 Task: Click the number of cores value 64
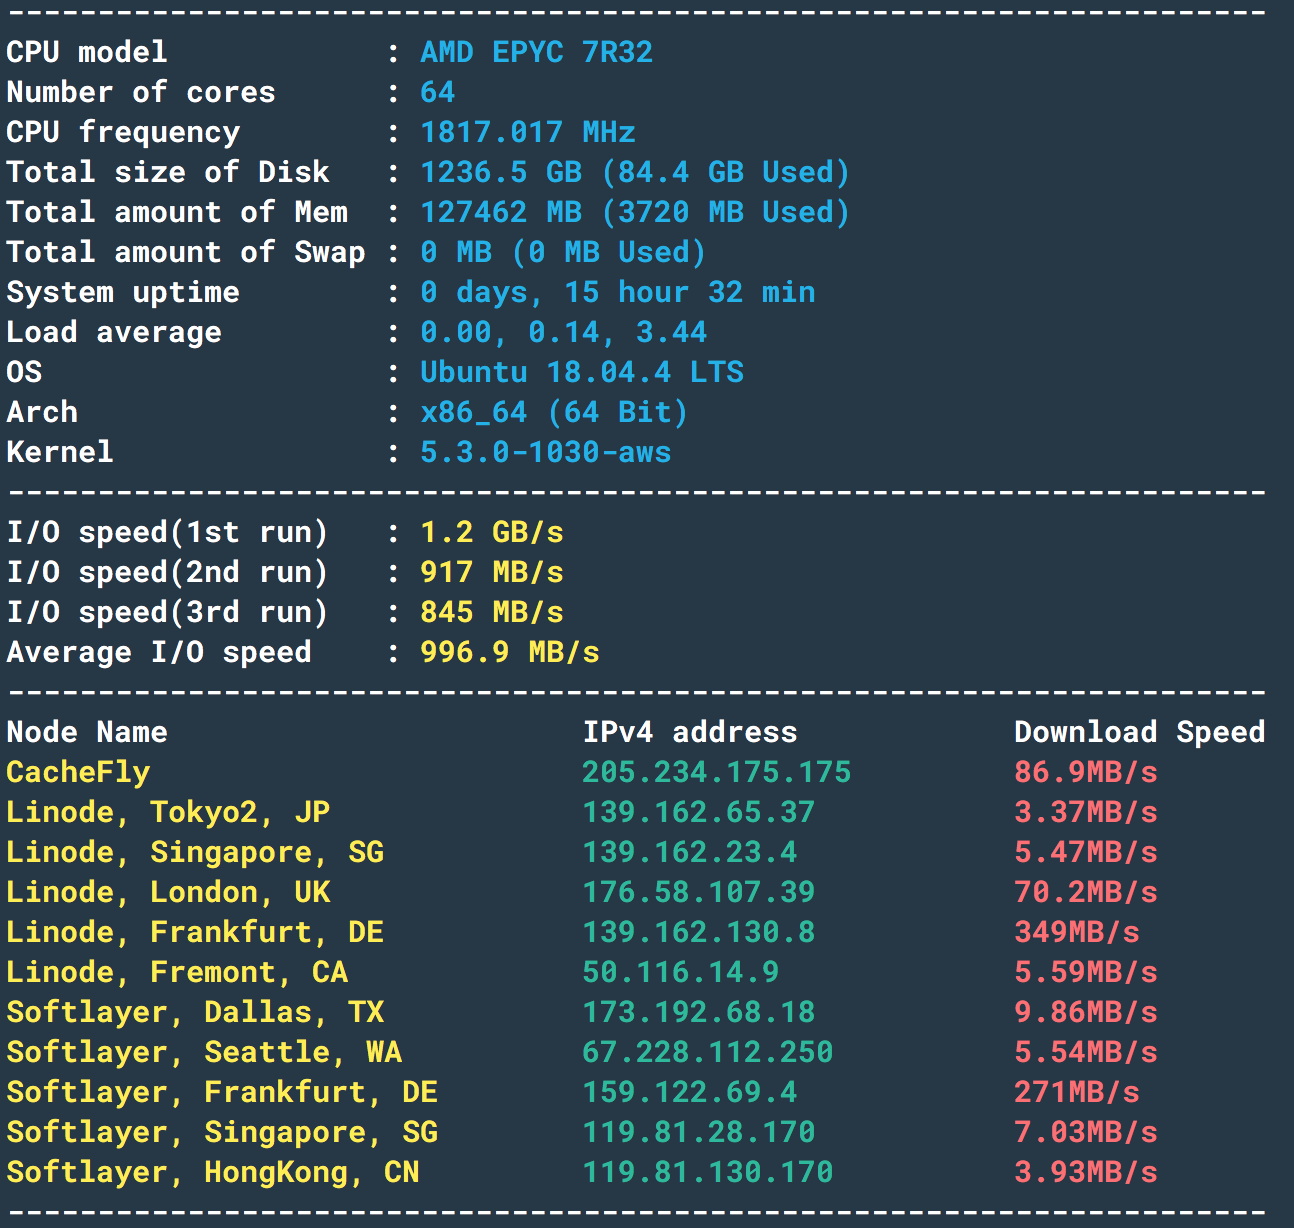point(438,92)
